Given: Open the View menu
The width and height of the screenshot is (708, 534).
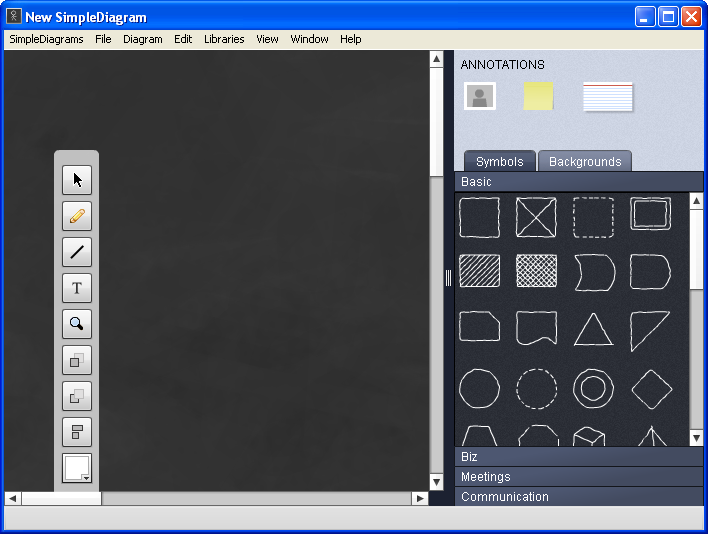Looking at the screenshot, I should (267, 39).
